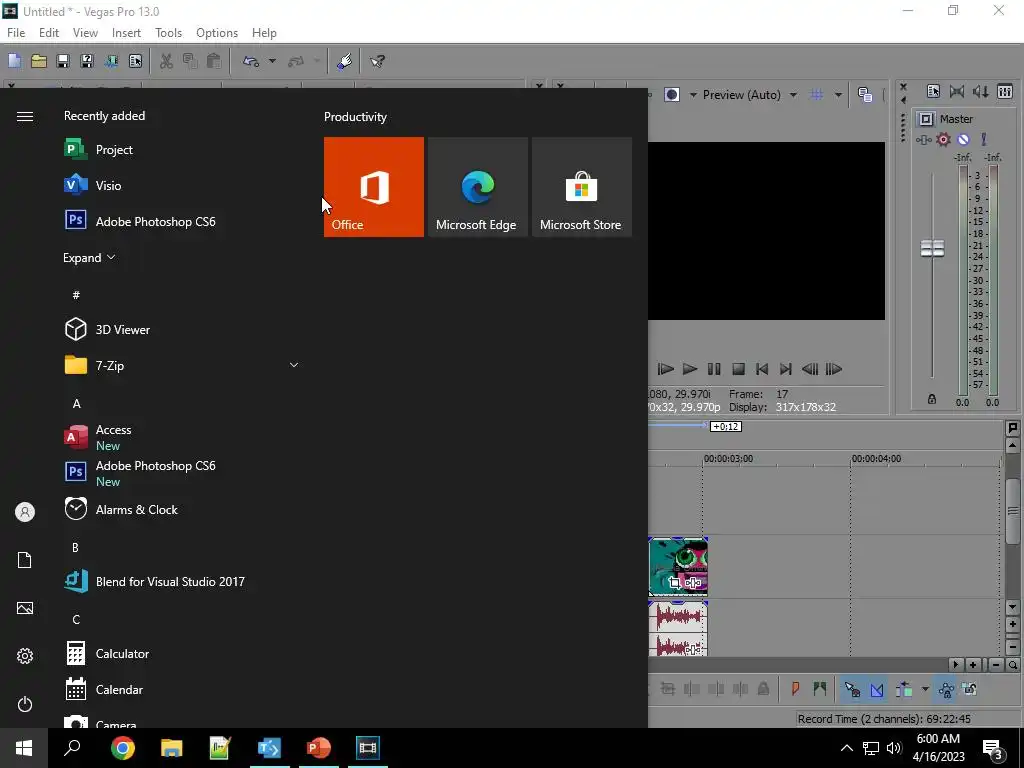
Task: Pause the preview playback
Action: point(714,369)
